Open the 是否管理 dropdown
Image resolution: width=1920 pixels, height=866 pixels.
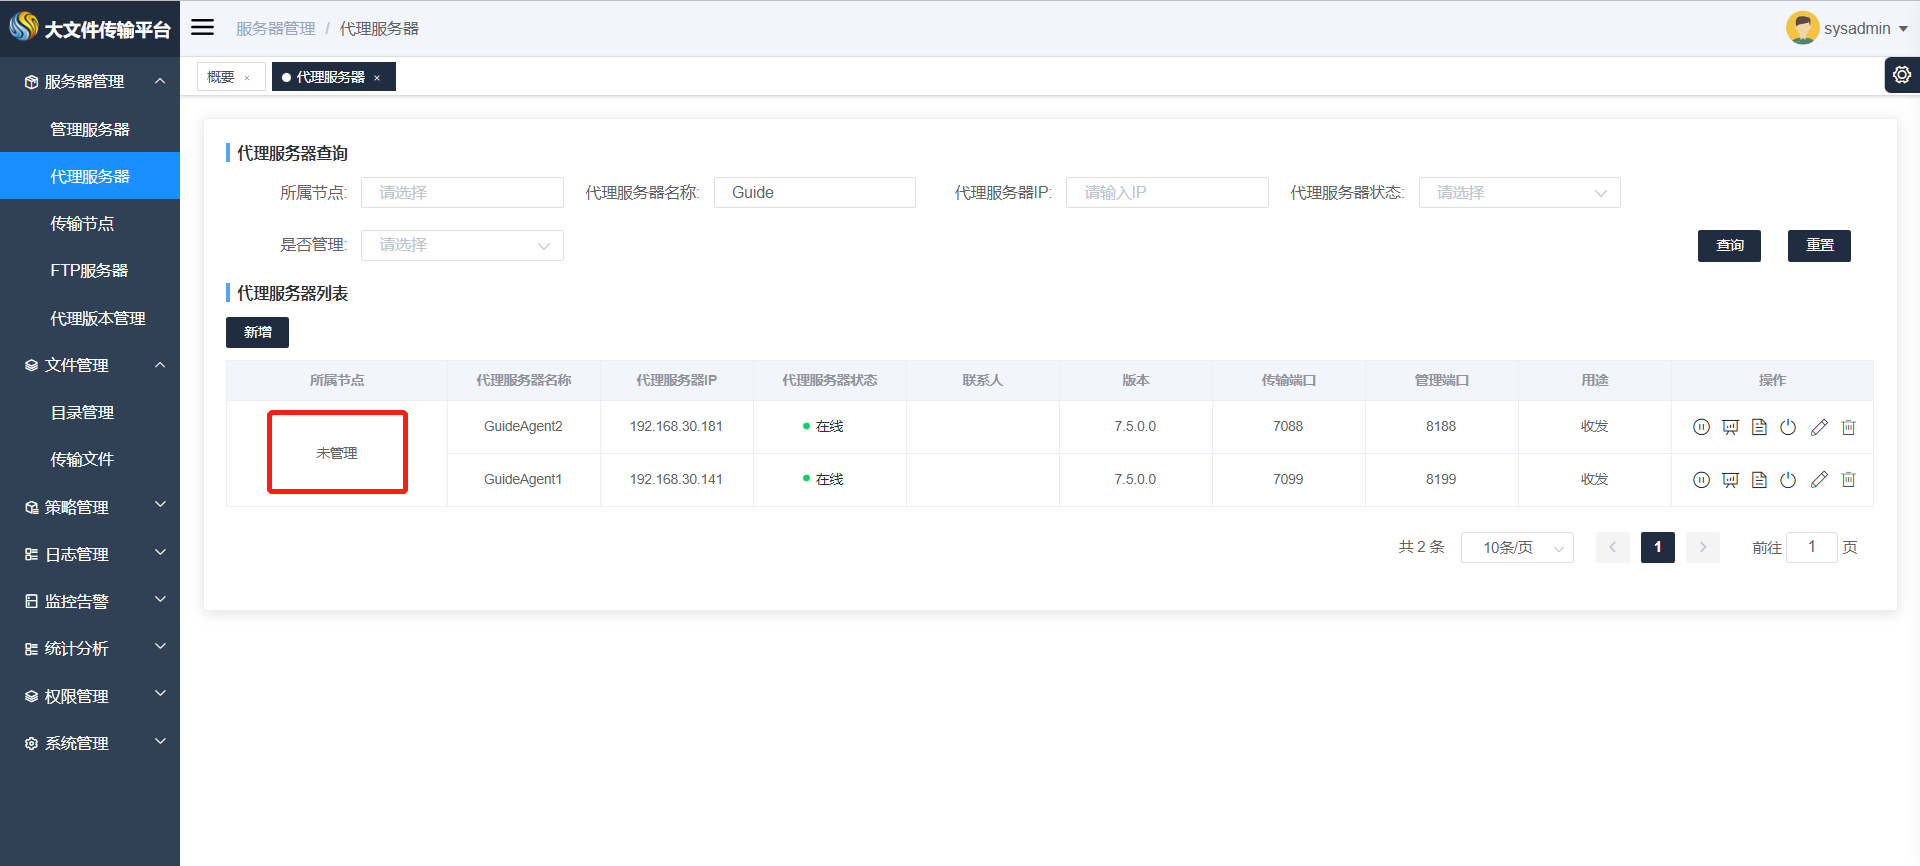(x=462, y=245)
